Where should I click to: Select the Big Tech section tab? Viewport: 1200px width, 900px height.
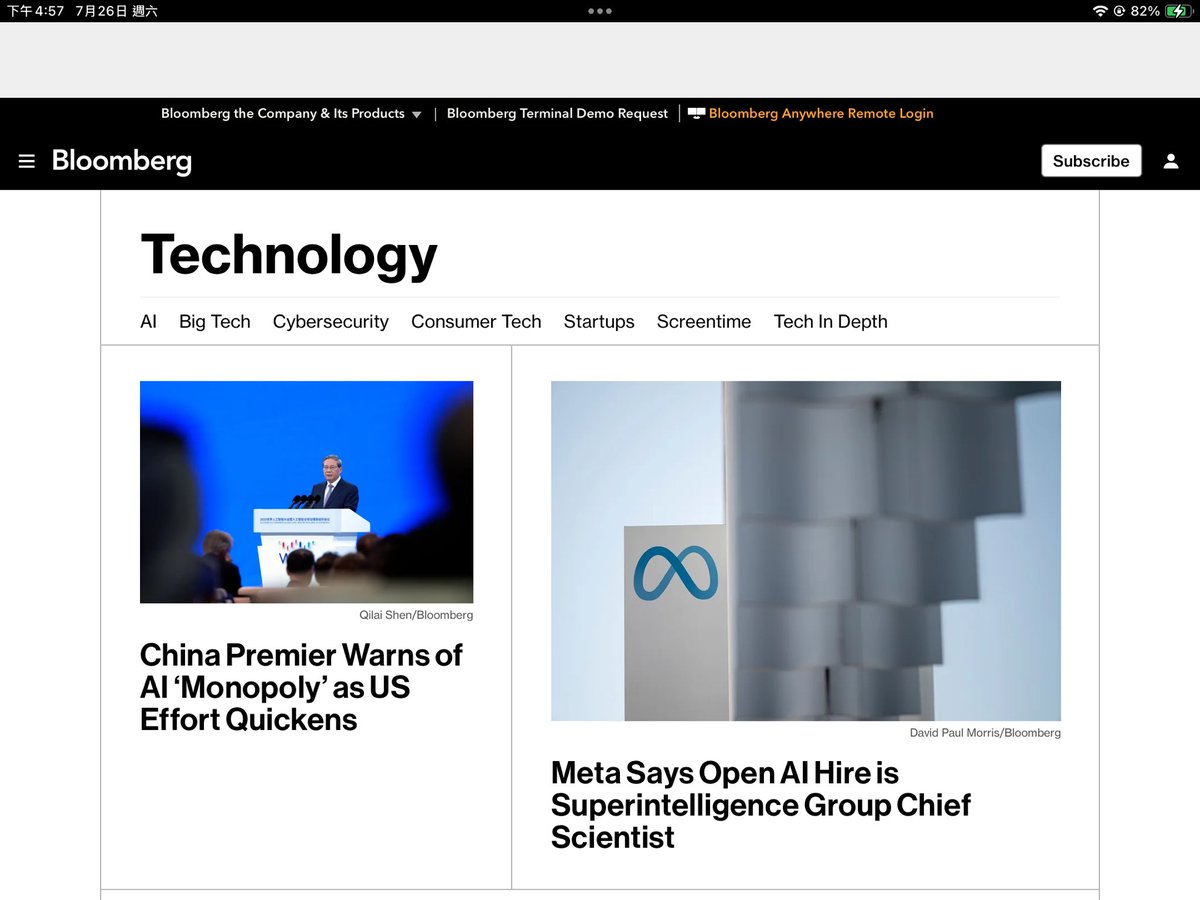[215, 322]
